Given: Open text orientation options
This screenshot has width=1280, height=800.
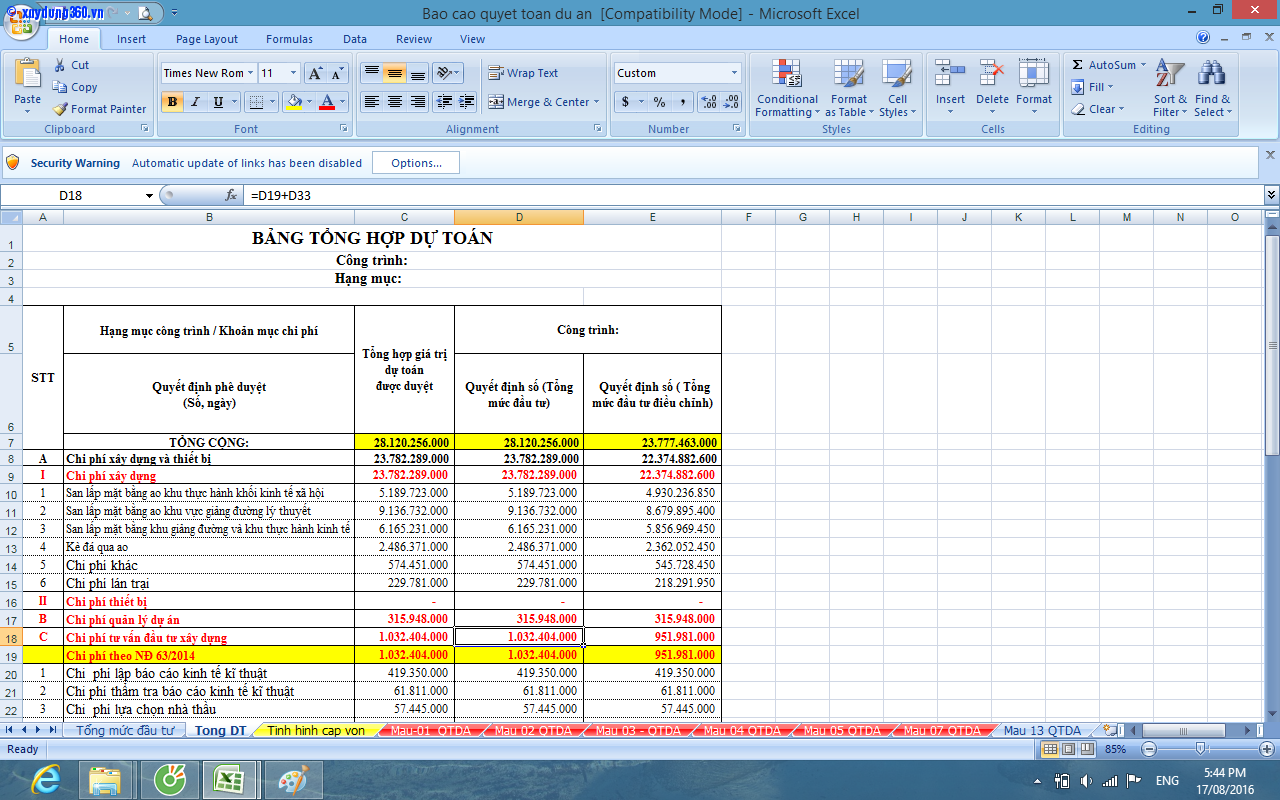Looking at the screenshot, I should 448,73.
